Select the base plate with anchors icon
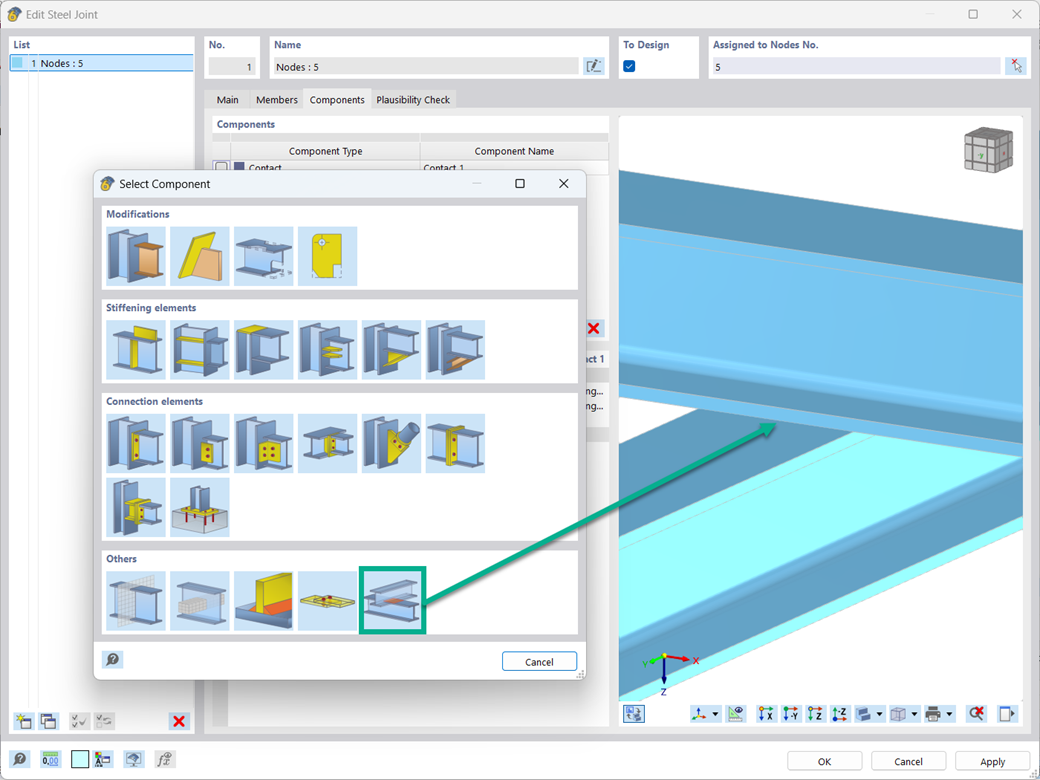The image size is (1040, 780). point(200,507)
